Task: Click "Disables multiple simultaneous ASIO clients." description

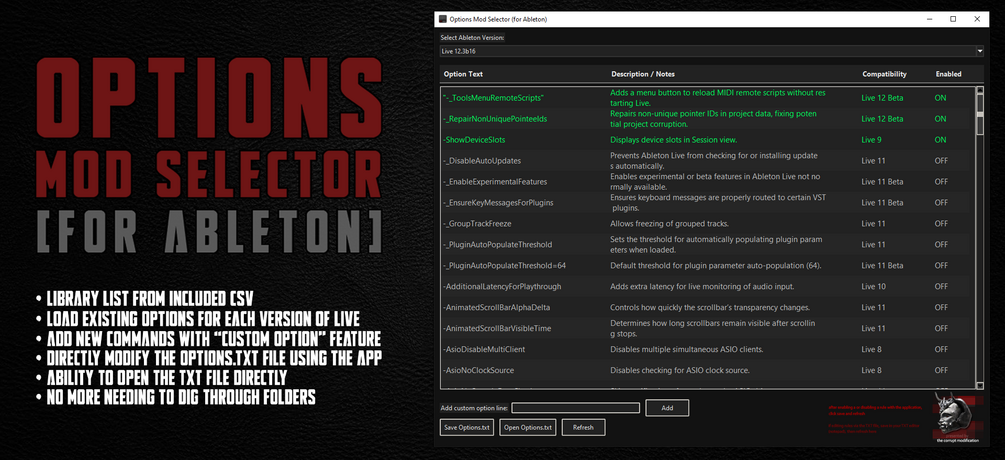Action: point(688,349)
